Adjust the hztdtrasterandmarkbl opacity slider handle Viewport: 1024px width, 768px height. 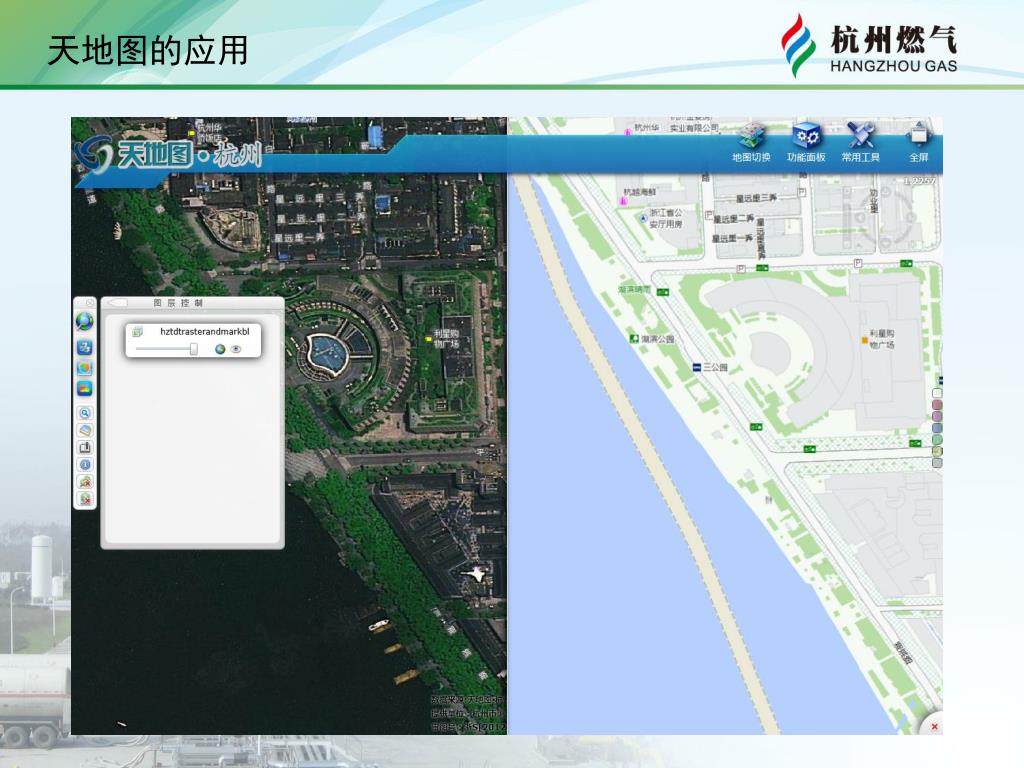pos(193,349)
